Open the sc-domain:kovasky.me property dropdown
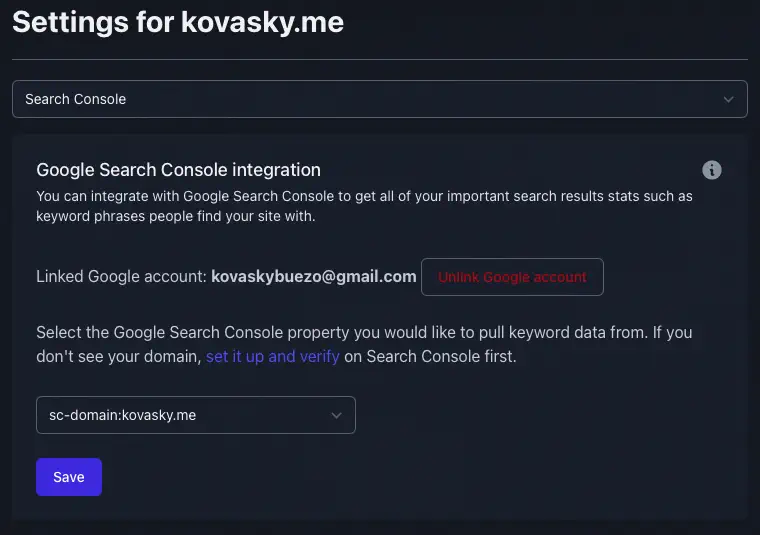The width and height of the screenshot is (760, 535). 195,415
